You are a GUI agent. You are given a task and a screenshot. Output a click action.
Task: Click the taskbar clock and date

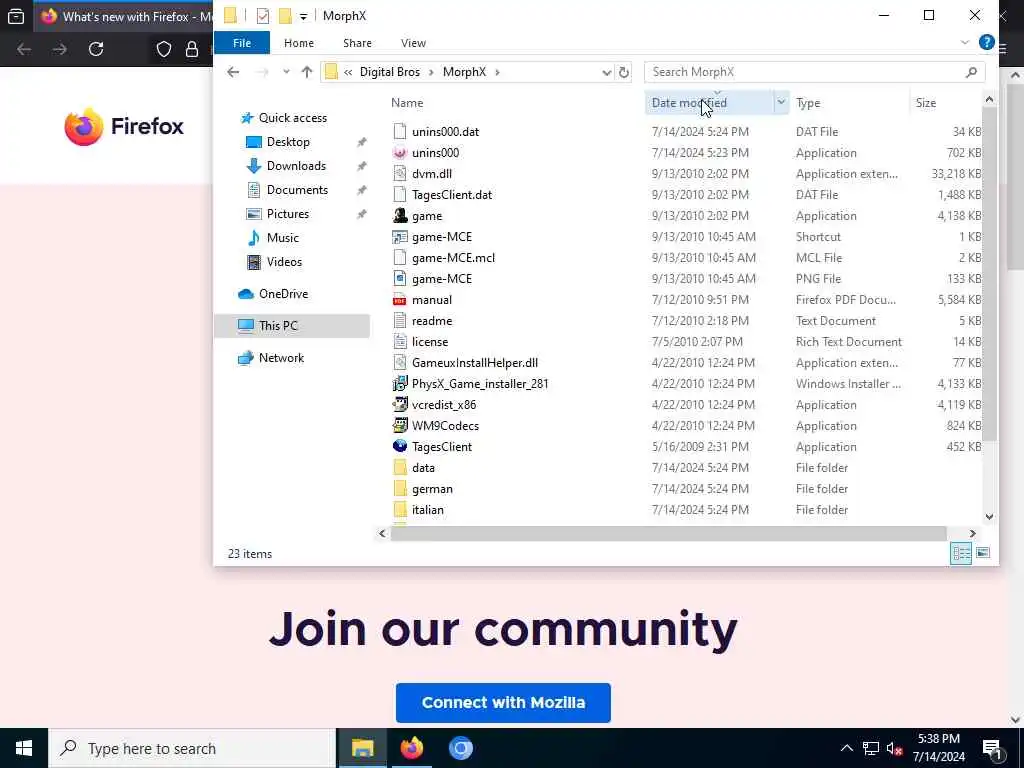pyautogui.click(x=938, y=748)
